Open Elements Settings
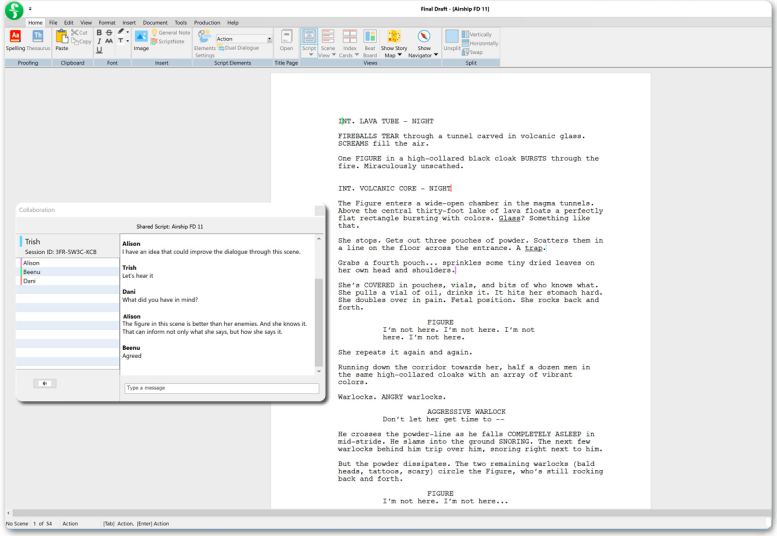 204,43
